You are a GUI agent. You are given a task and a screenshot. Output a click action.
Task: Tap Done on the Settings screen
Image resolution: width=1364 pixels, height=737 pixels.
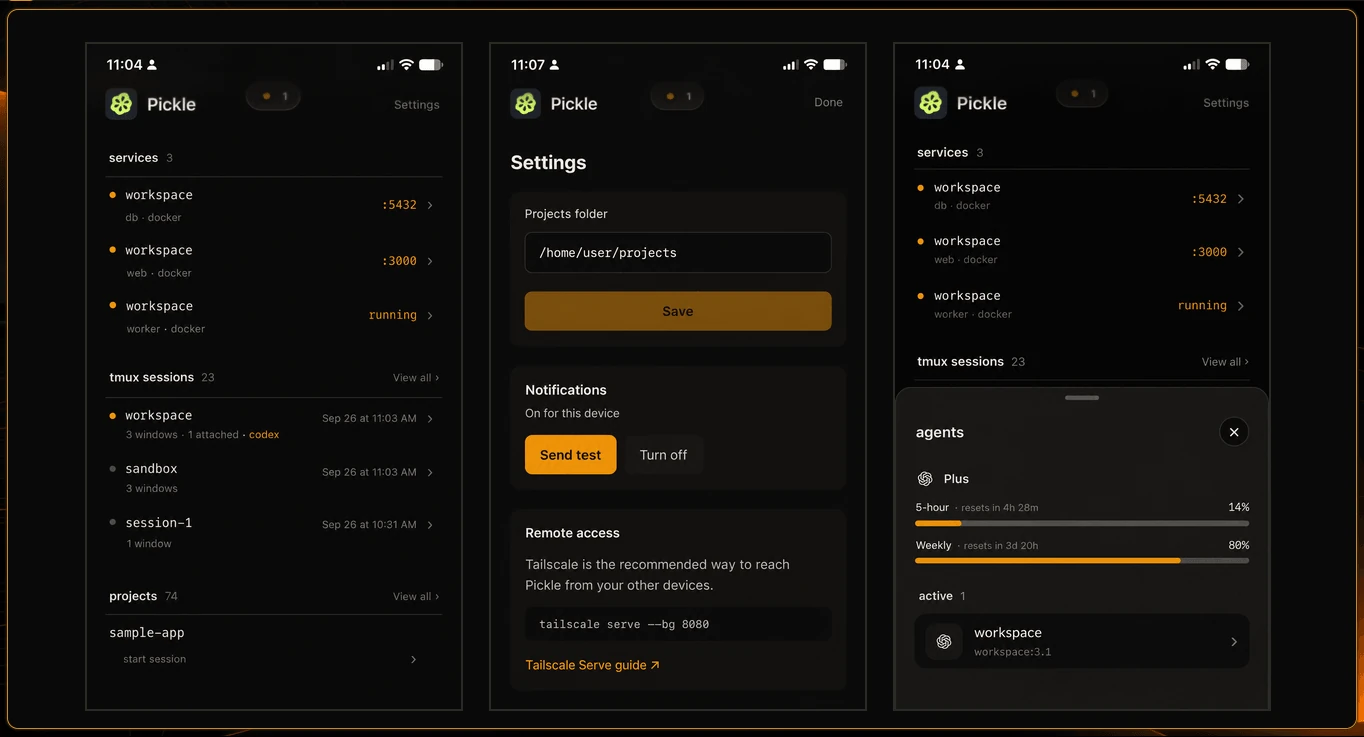click(x=829, y=102)
